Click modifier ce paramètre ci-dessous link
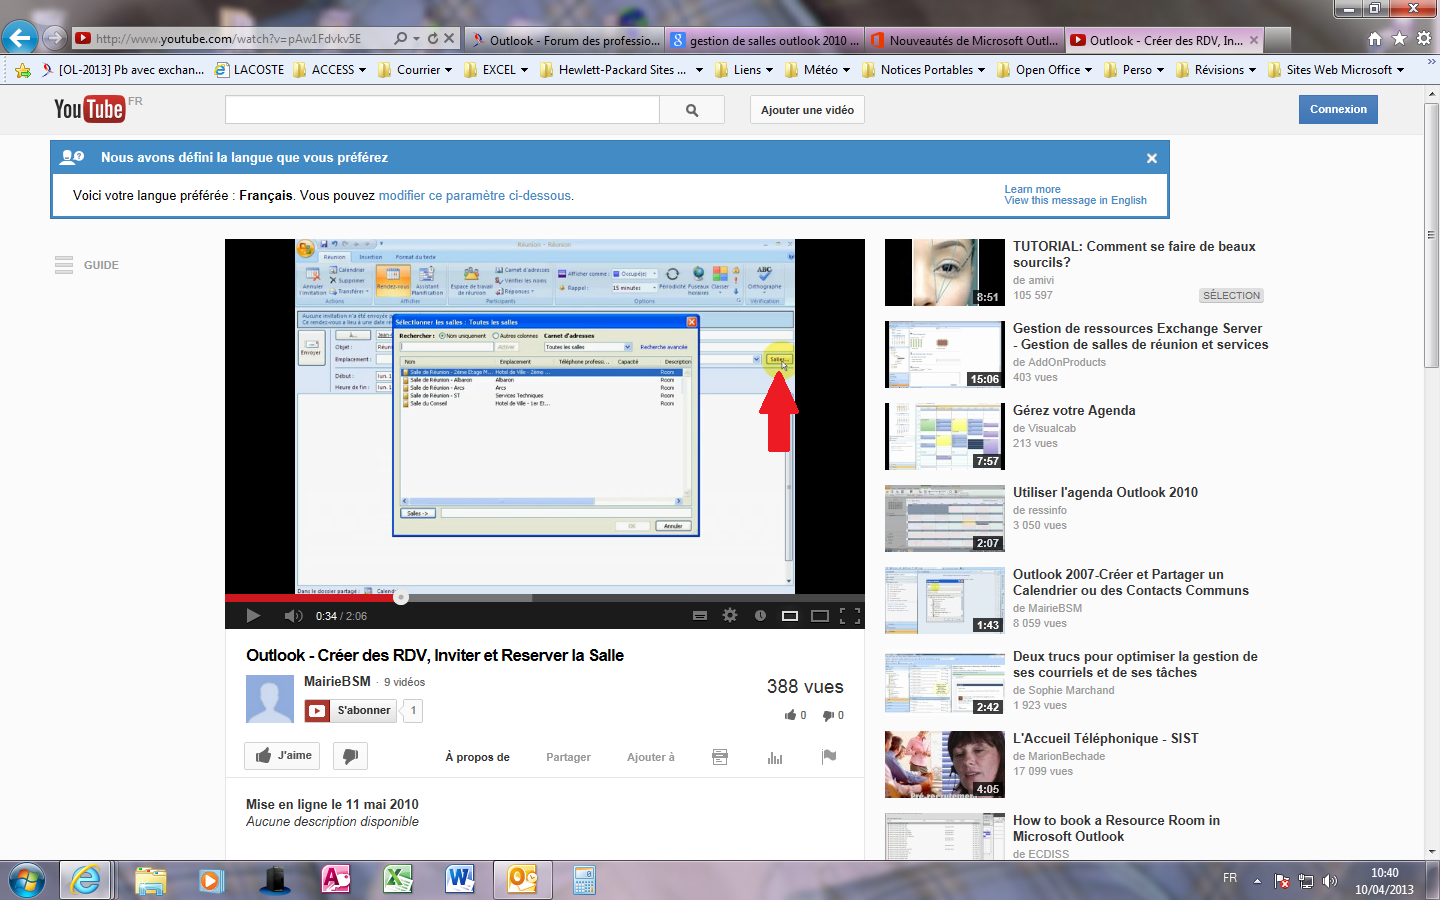This screenshot has width=1440, height=900. pos(475,195)
